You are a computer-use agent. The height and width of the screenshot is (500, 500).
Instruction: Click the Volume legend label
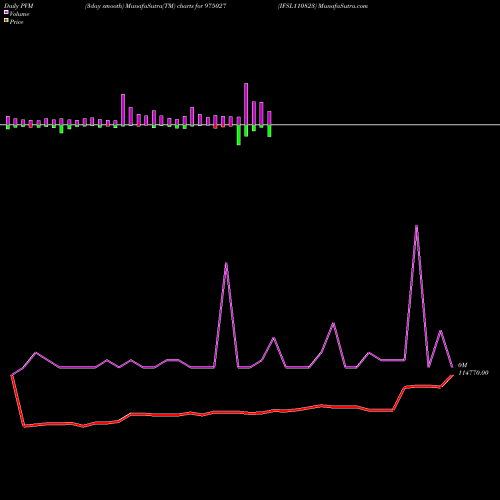pyautogui.click(x=19, y=14)
